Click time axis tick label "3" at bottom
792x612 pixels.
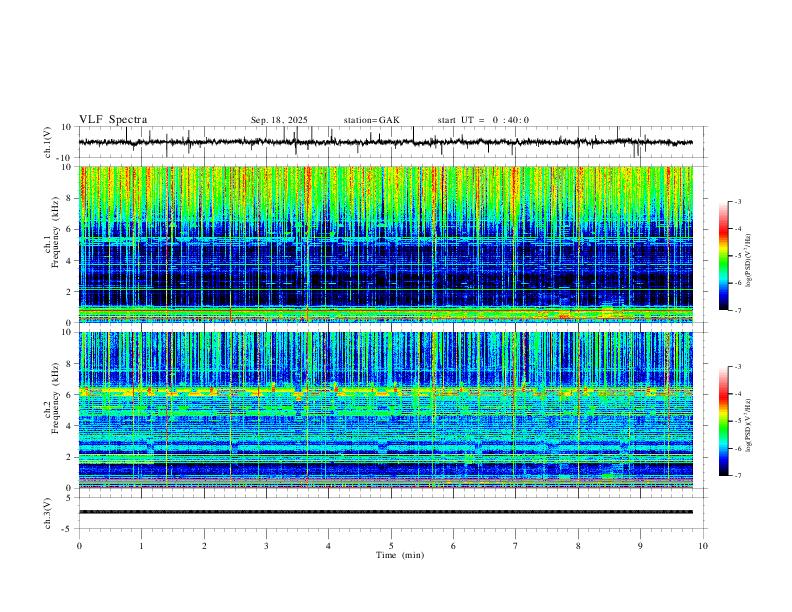(x=266, y=546)
